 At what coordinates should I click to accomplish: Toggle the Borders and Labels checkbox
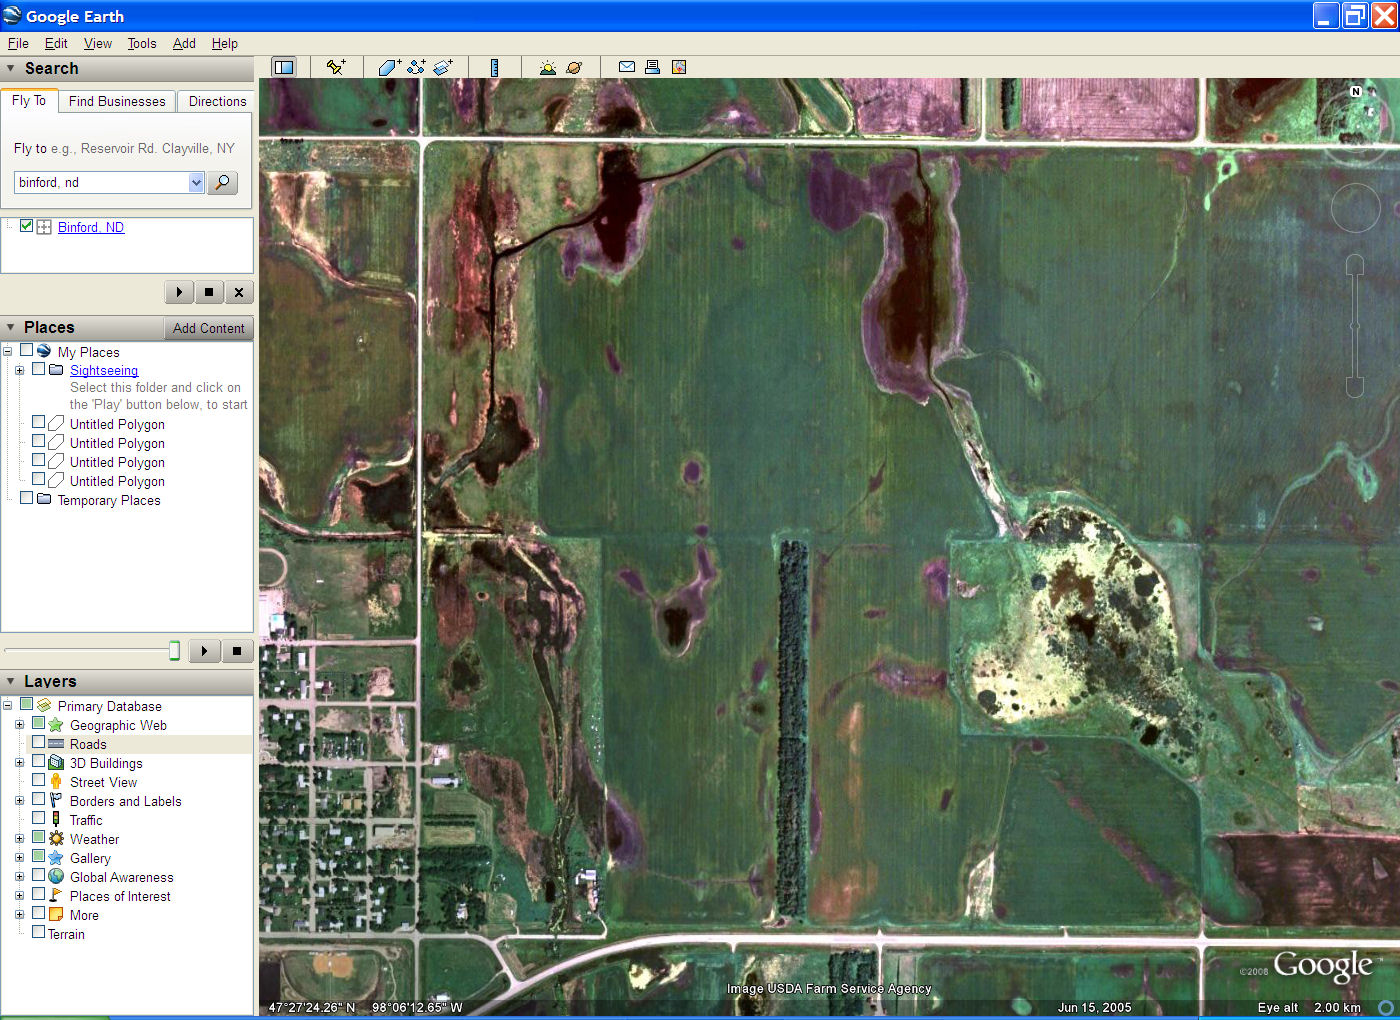tap(38, 799)
